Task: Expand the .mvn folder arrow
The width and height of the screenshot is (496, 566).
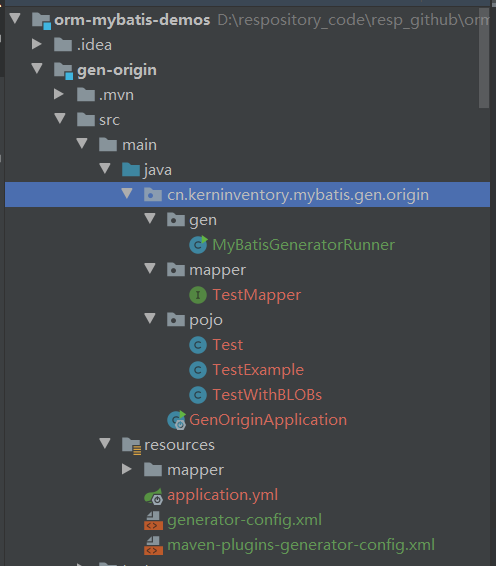Action: (x=58, y=94)
